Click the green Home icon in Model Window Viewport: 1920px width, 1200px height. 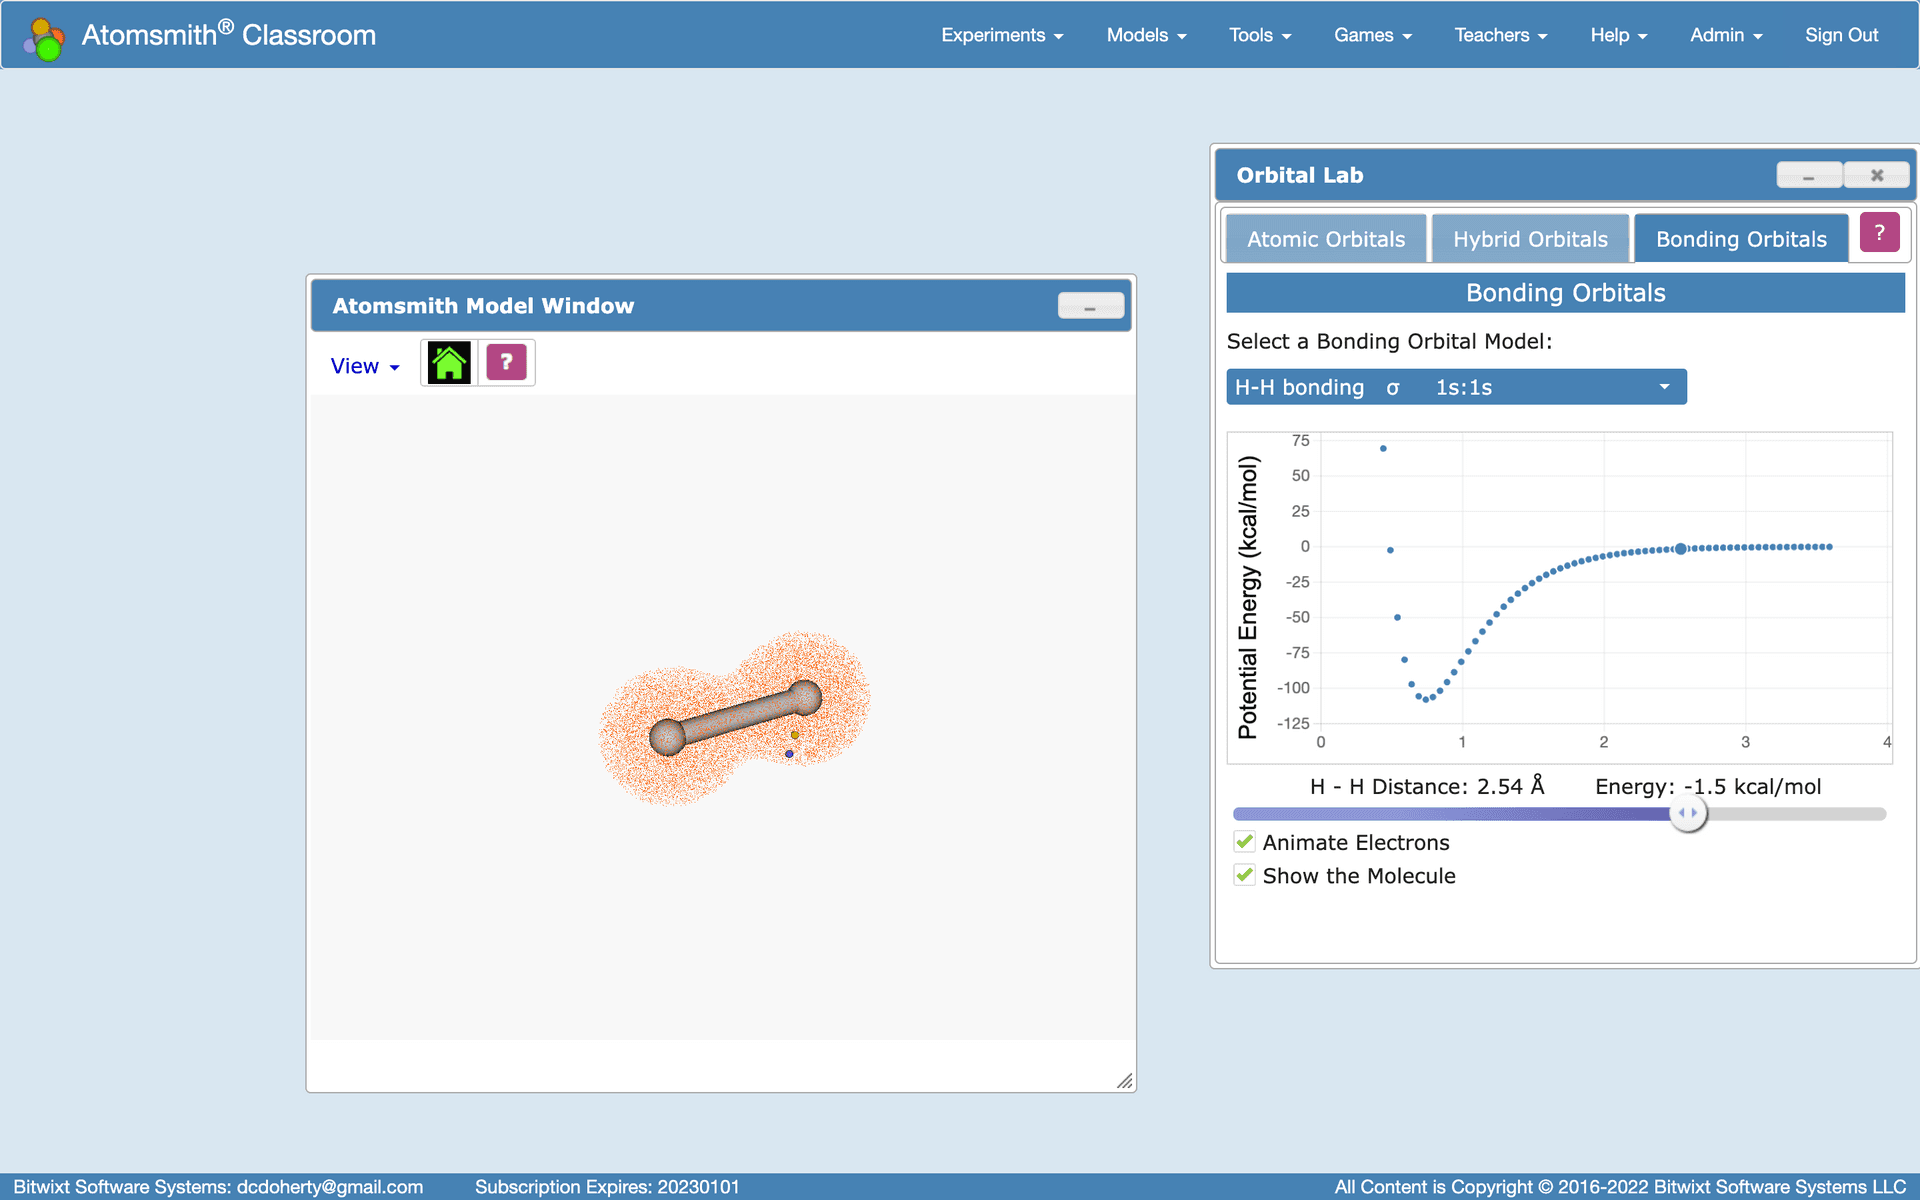449,362
